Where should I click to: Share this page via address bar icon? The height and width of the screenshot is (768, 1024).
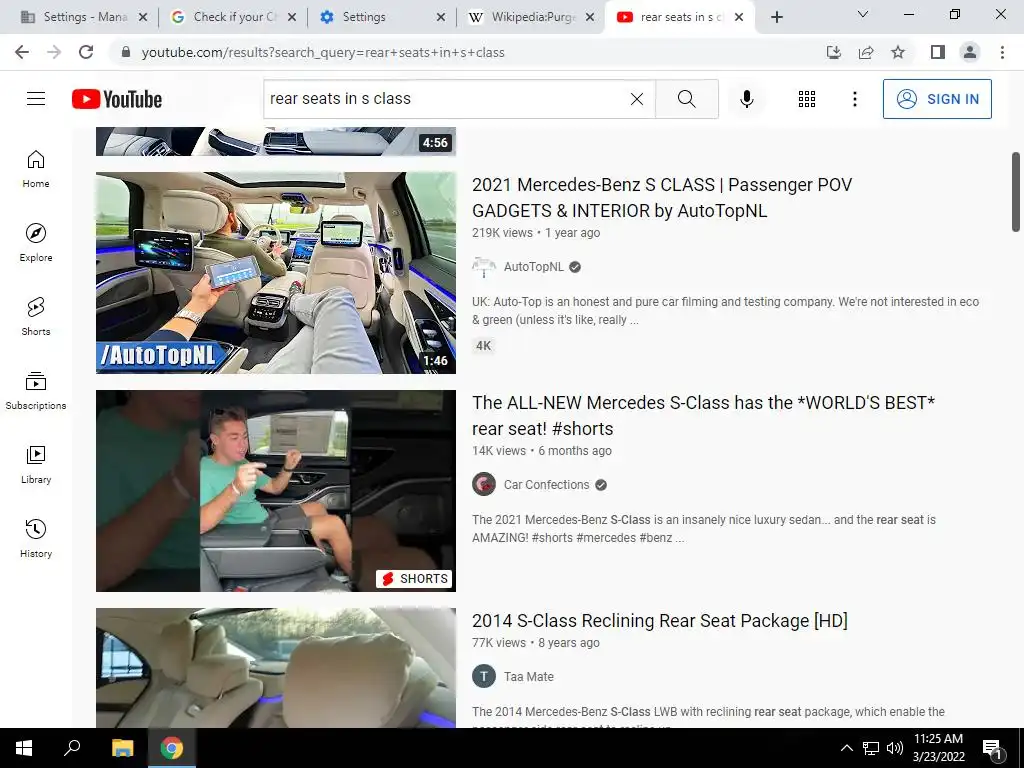click(866, 52)
